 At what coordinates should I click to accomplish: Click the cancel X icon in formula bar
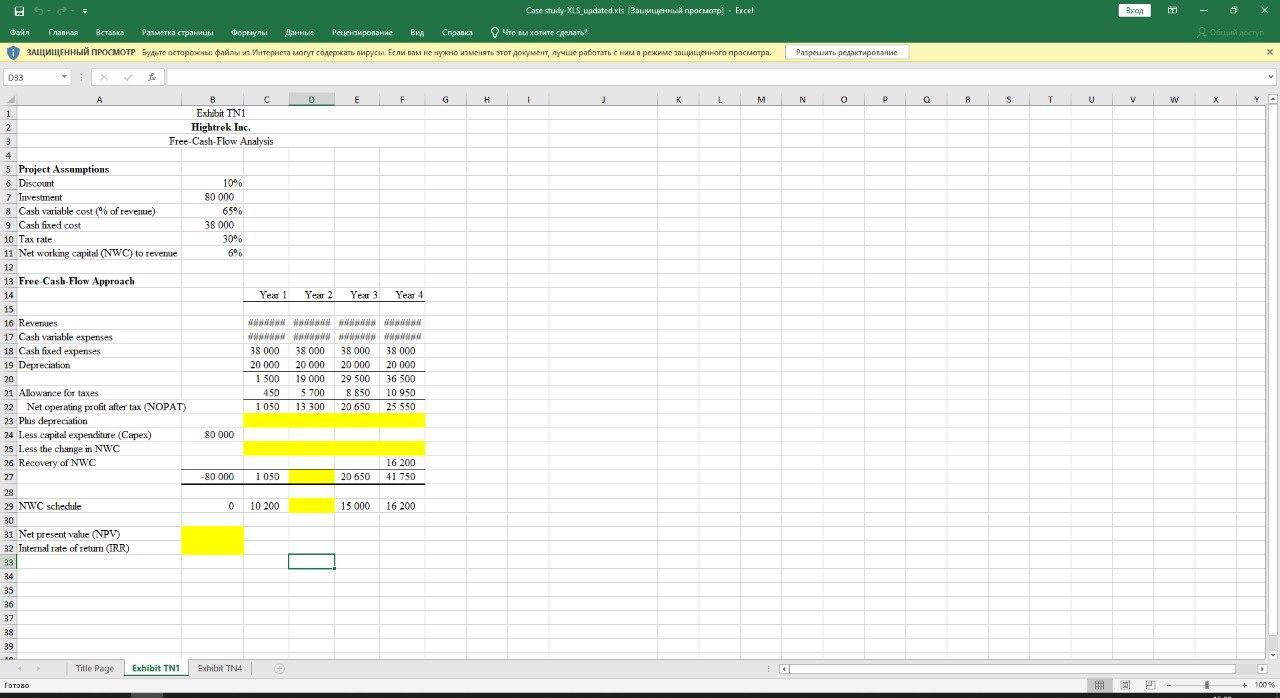[106, 77]
